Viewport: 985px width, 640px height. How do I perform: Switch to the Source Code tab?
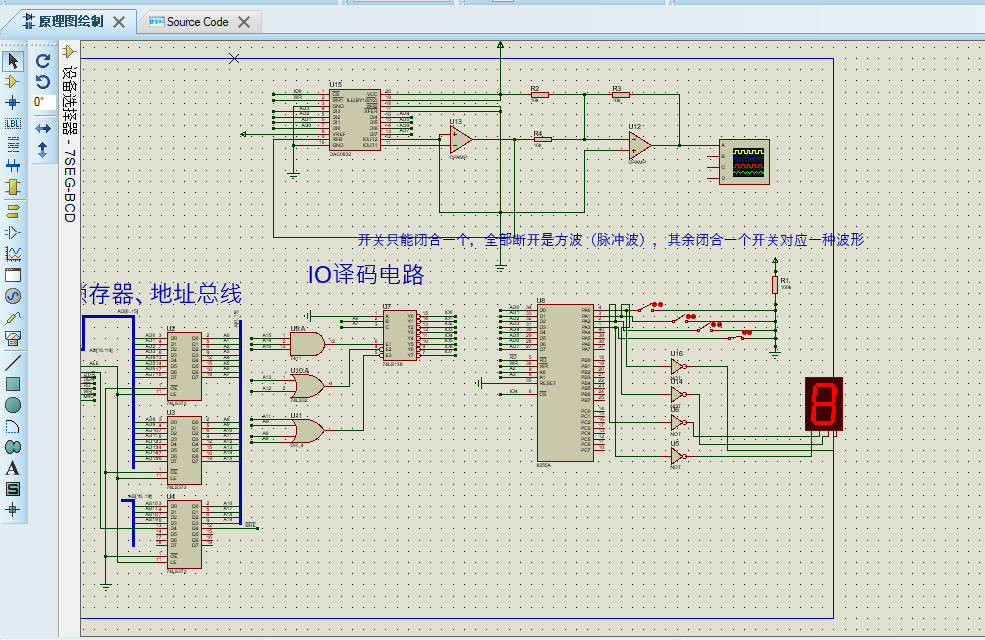coord(189,21)
